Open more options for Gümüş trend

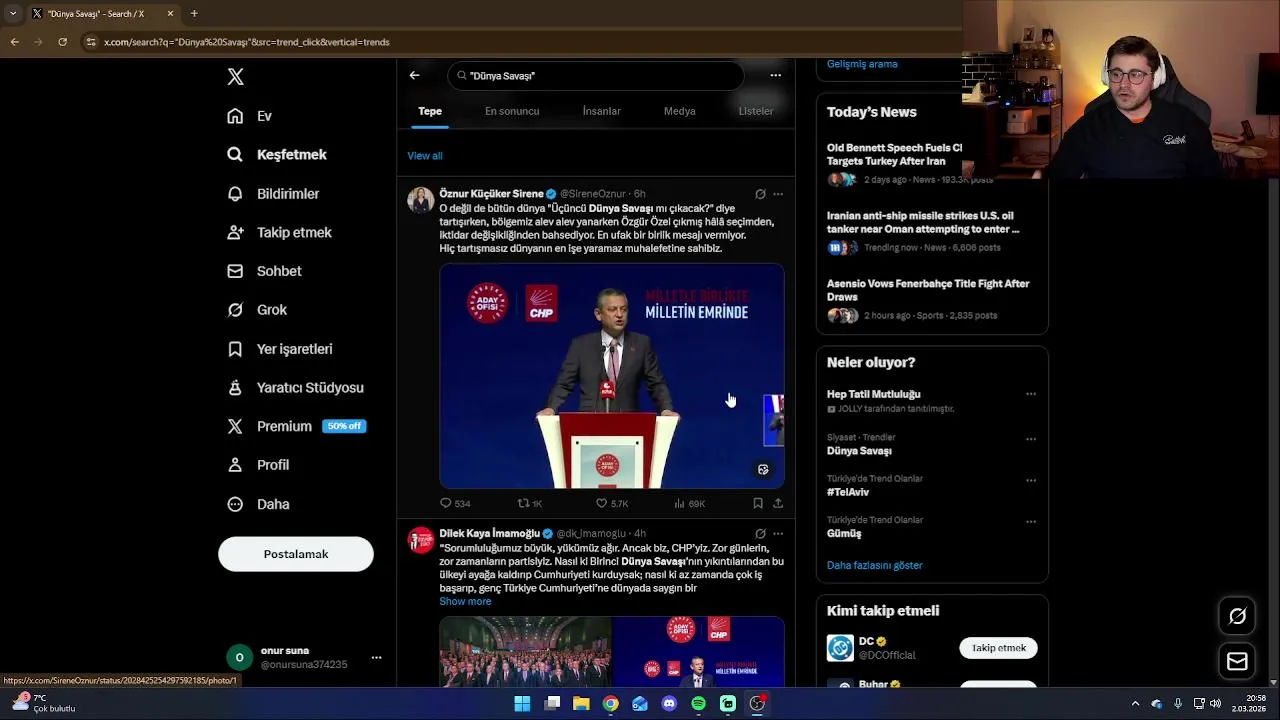1031,521
